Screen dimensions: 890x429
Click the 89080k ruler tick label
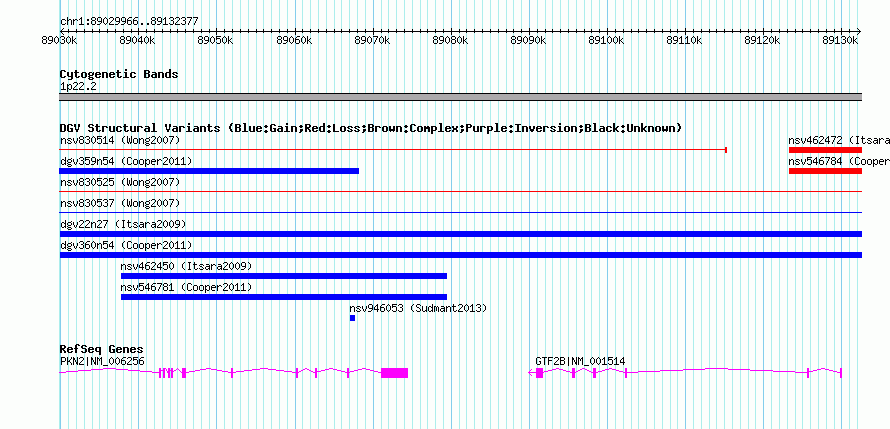tap(450, 40)
